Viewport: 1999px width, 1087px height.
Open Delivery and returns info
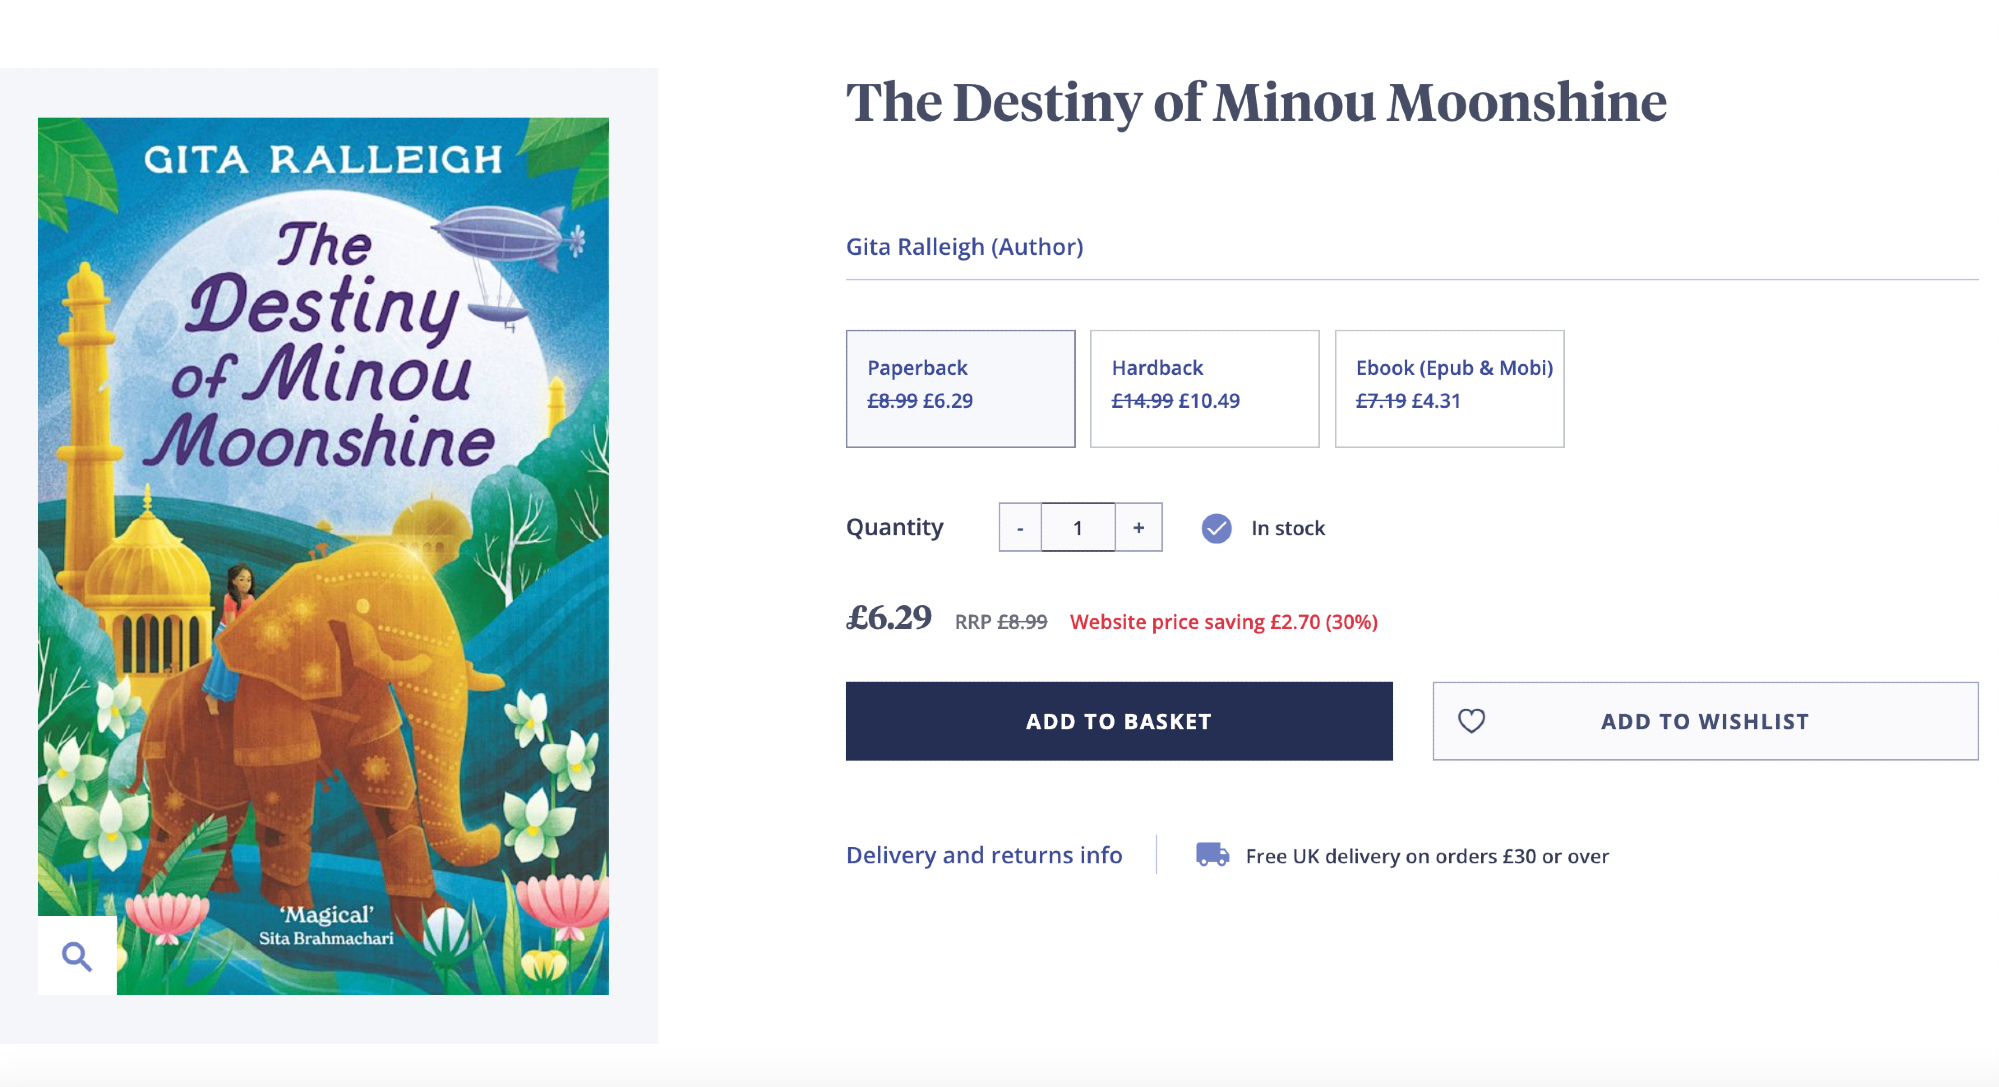coord(984,855)
